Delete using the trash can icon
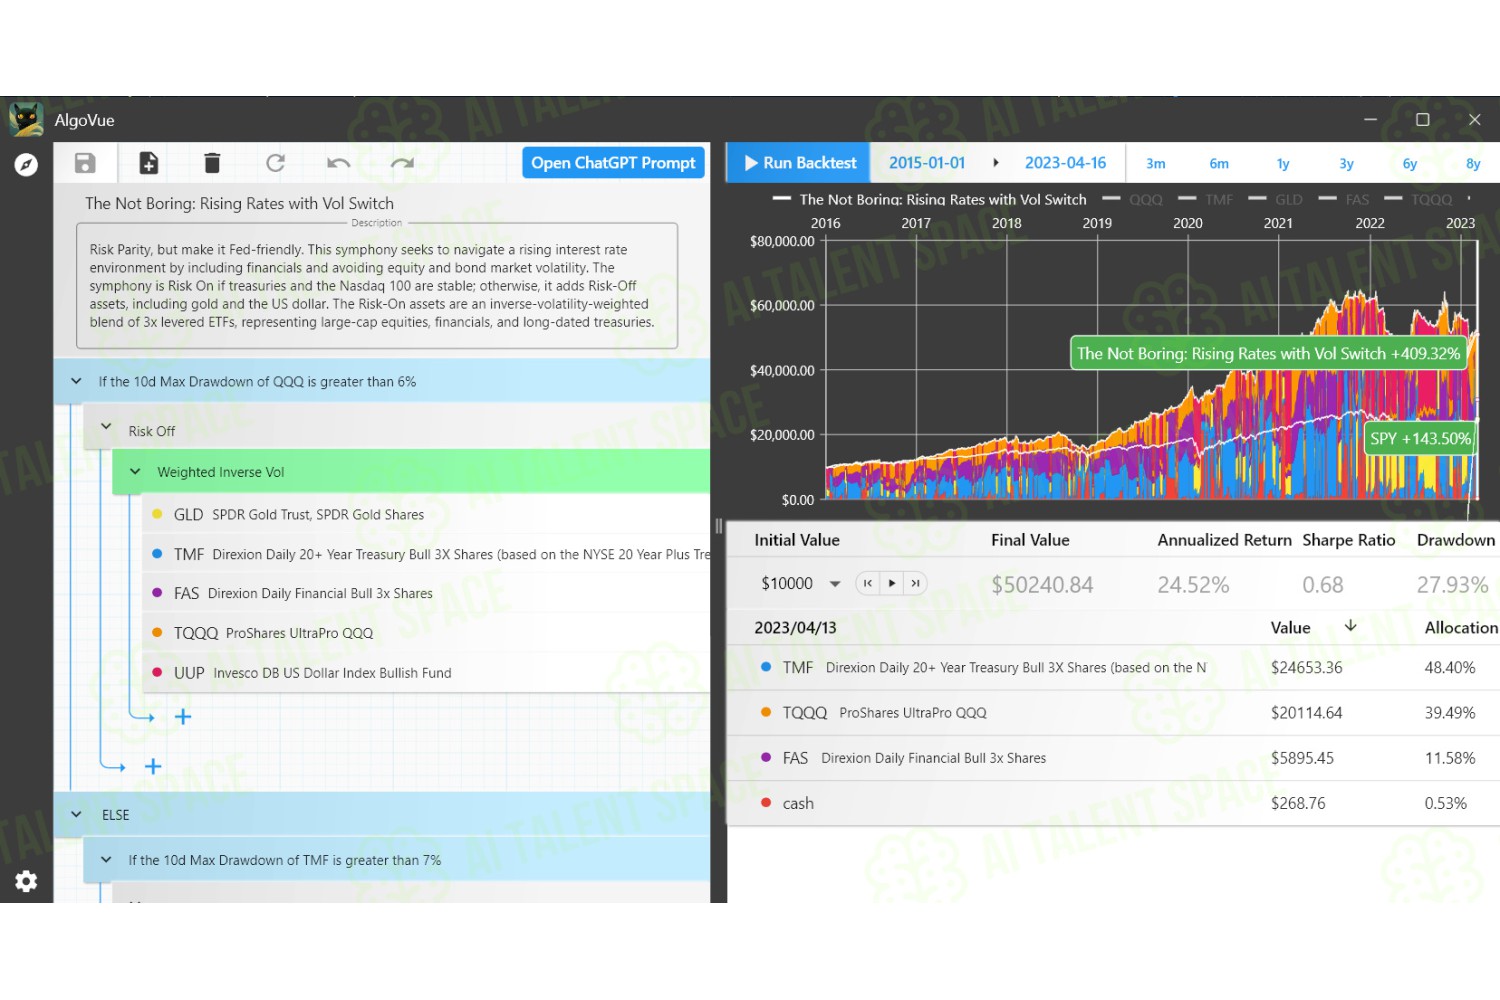 (x=212, y=163)
